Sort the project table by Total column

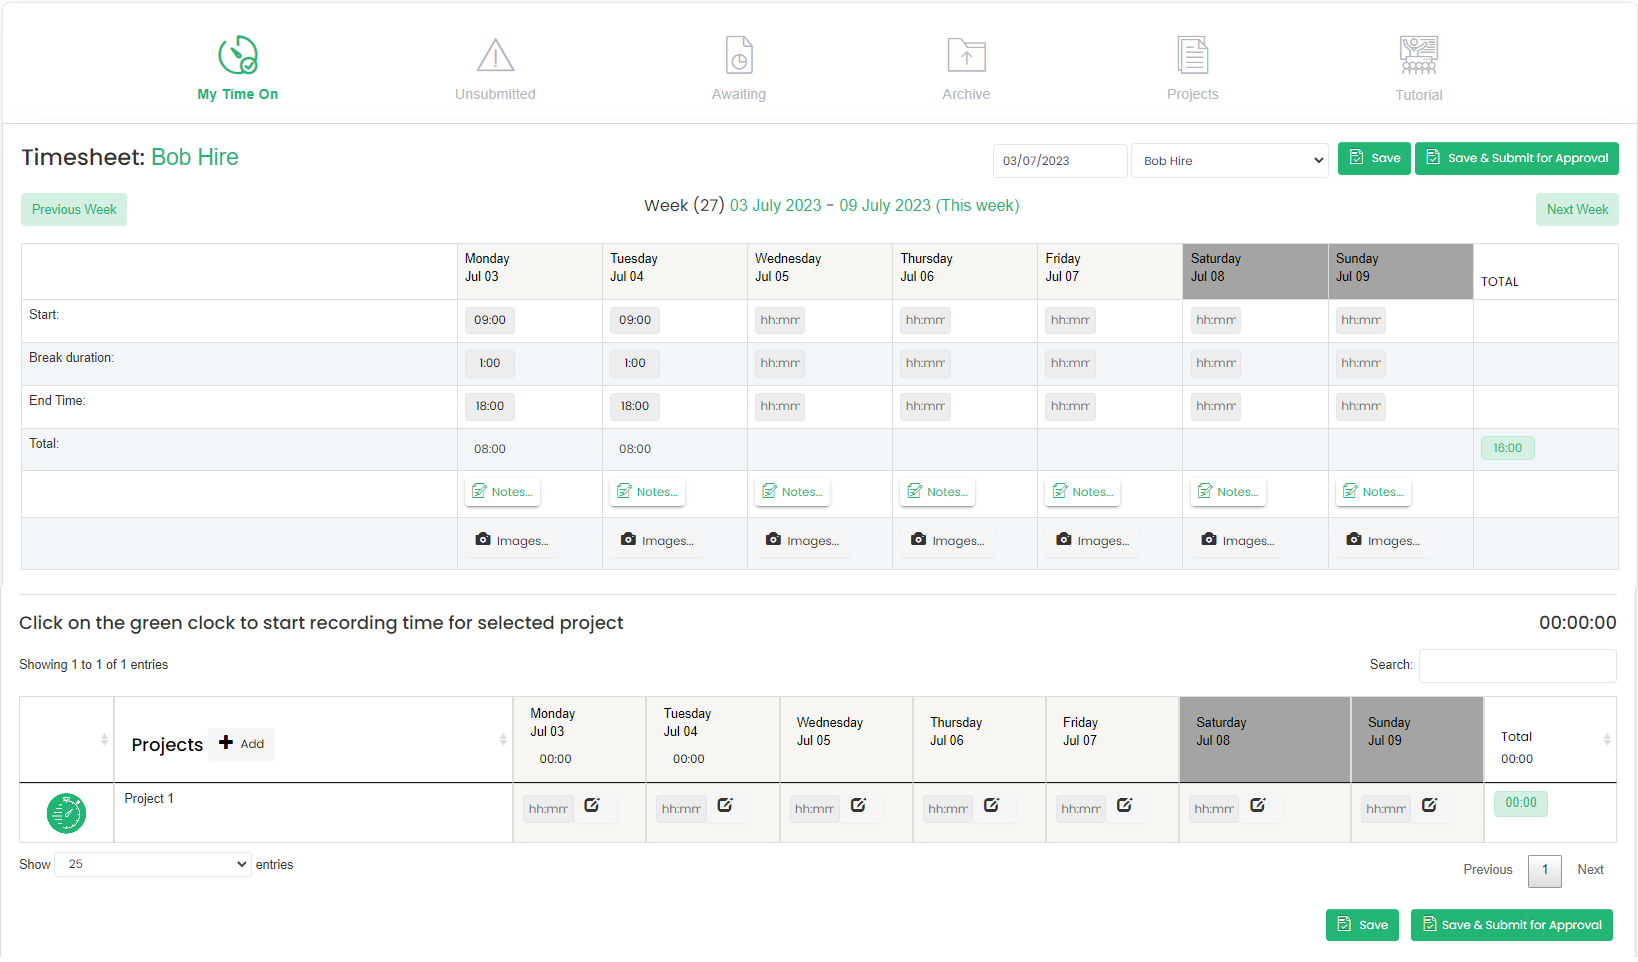[x=1606, y=740]
